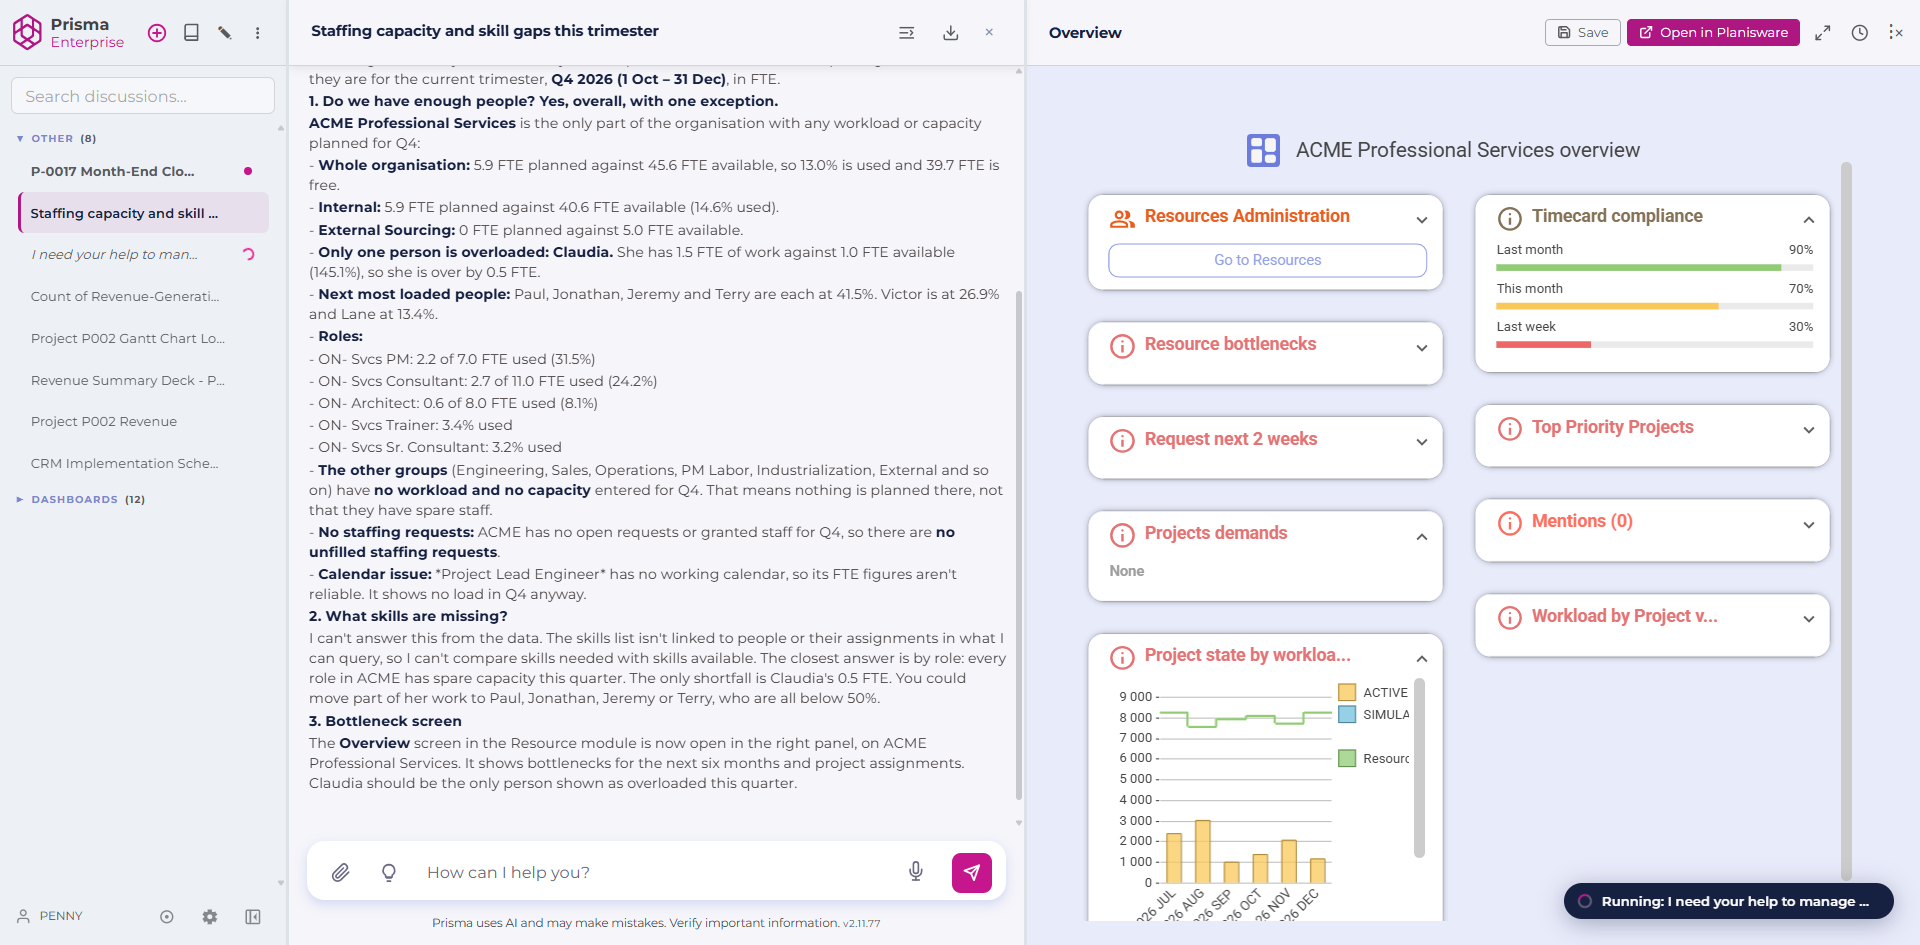The image size is (1920, 945).
Task: Click Go to Resources button
Action: pos(1267,260)
